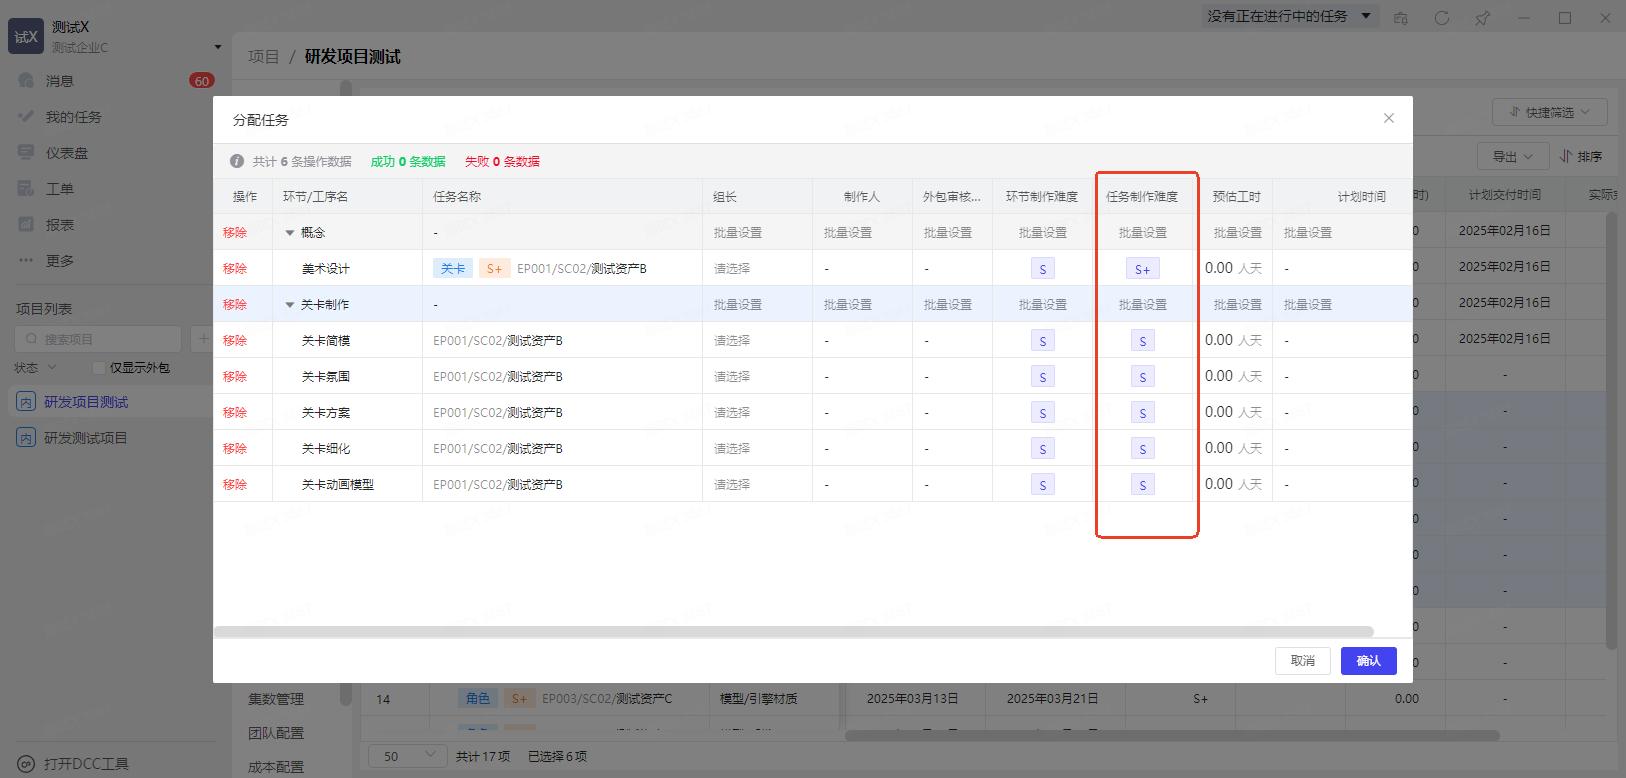The height and width of the screenshot is (778, 1626).
Task: Click the 确认 button
Action: [x=1368, y=661]
